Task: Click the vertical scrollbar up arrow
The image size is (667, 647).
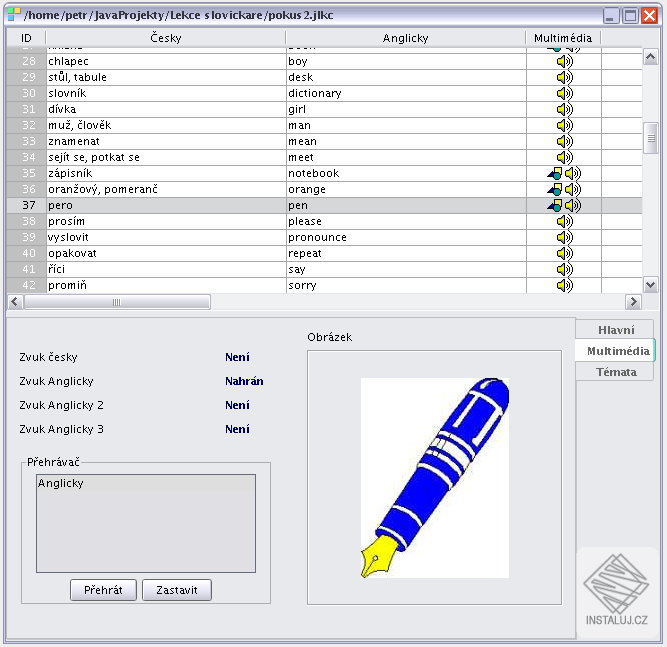Action: tap(650, 57)
